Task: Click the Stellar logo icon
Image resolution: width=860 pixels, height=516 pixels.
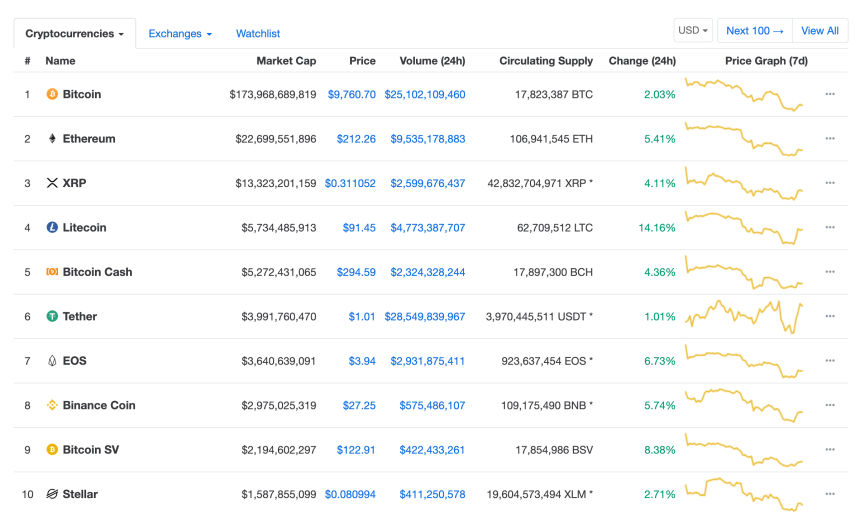Action: pyautogui.click(x=52, y=494)
